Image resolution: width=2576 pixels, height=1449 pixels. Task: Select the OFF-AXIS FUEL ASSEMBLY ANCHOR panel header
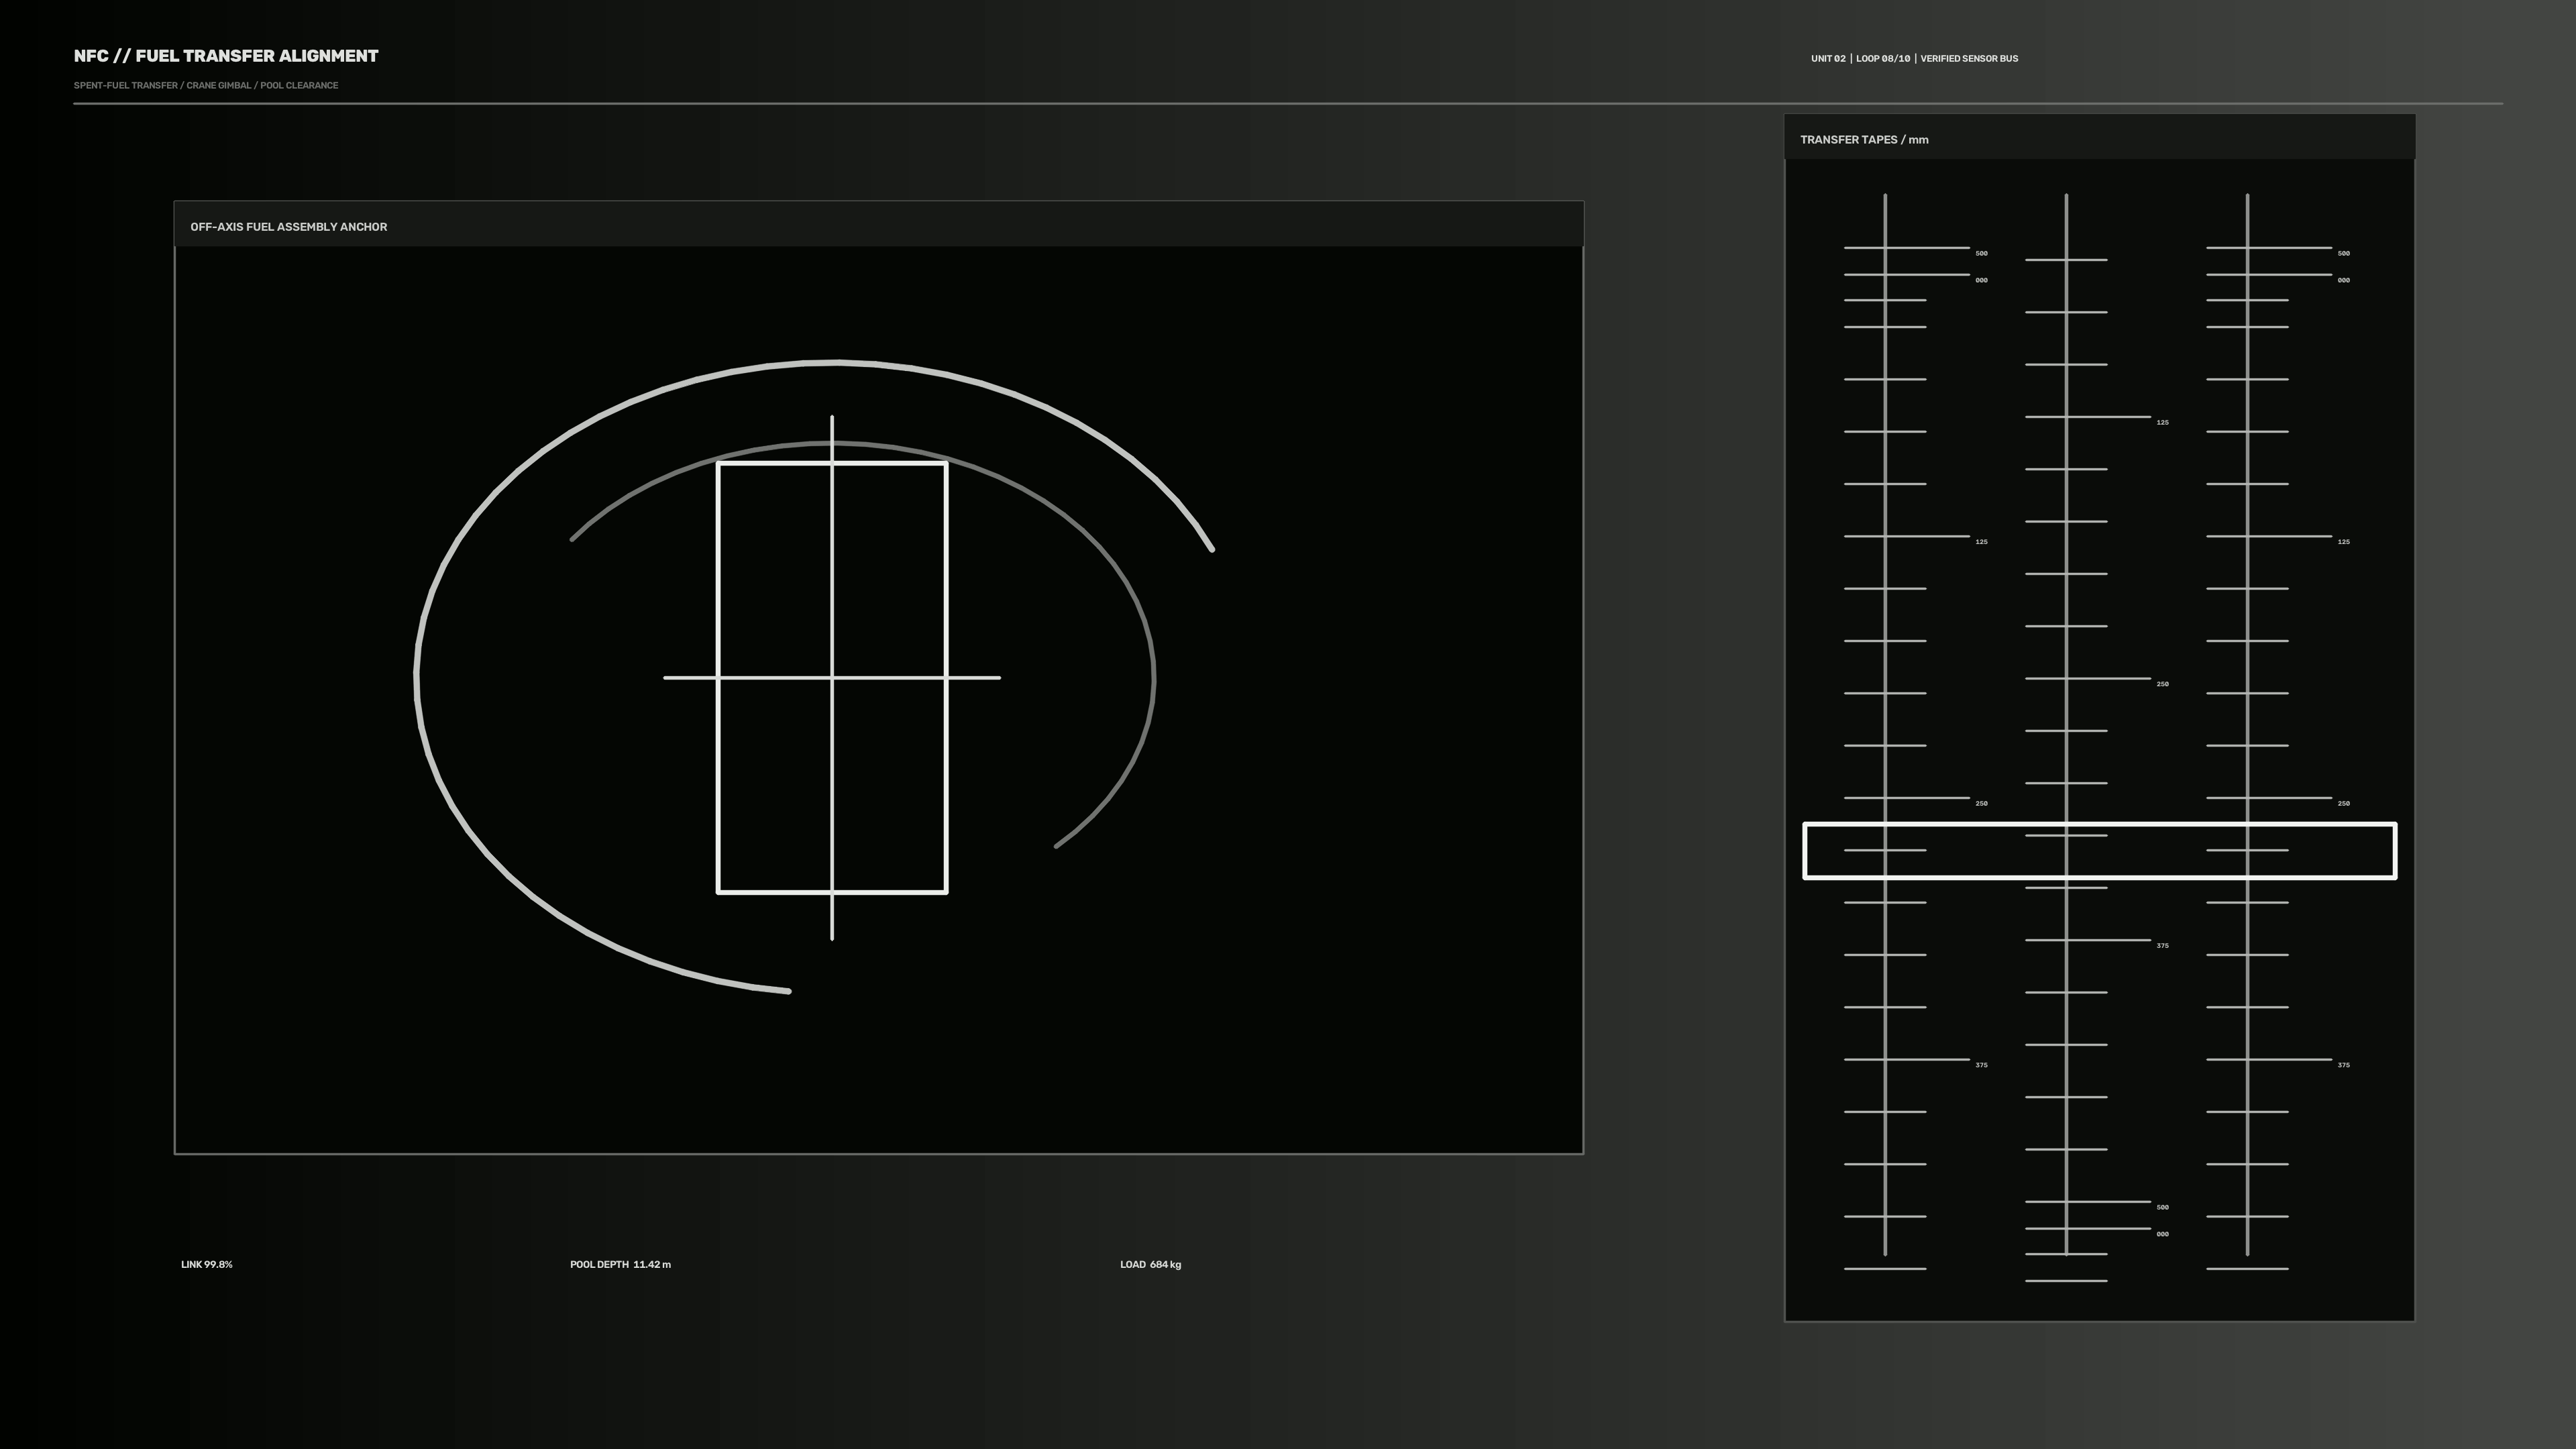coord(878,225)
